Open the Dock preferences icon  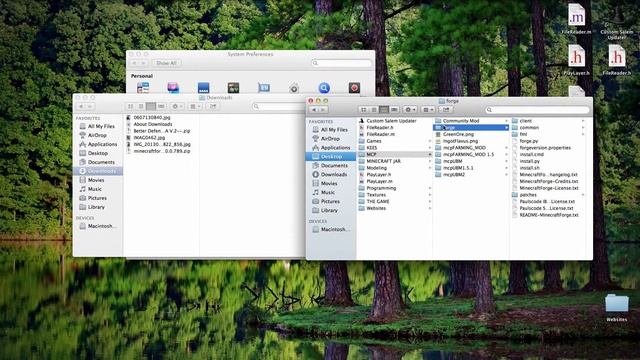tap(203, 87)
